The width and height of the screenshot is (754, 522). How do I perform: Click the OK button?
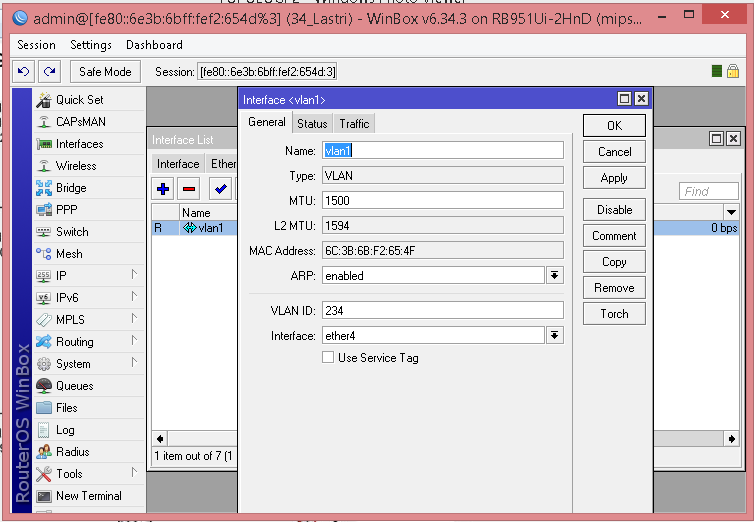614,125
